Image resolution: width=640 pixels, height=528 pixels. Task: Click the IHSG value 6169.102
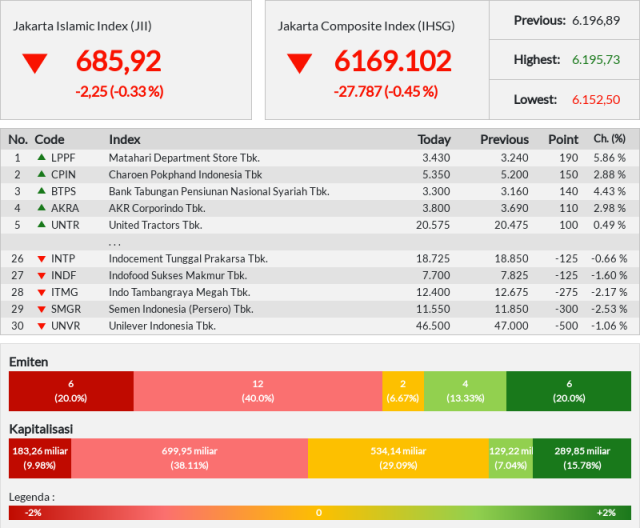(x=393, y=61)
